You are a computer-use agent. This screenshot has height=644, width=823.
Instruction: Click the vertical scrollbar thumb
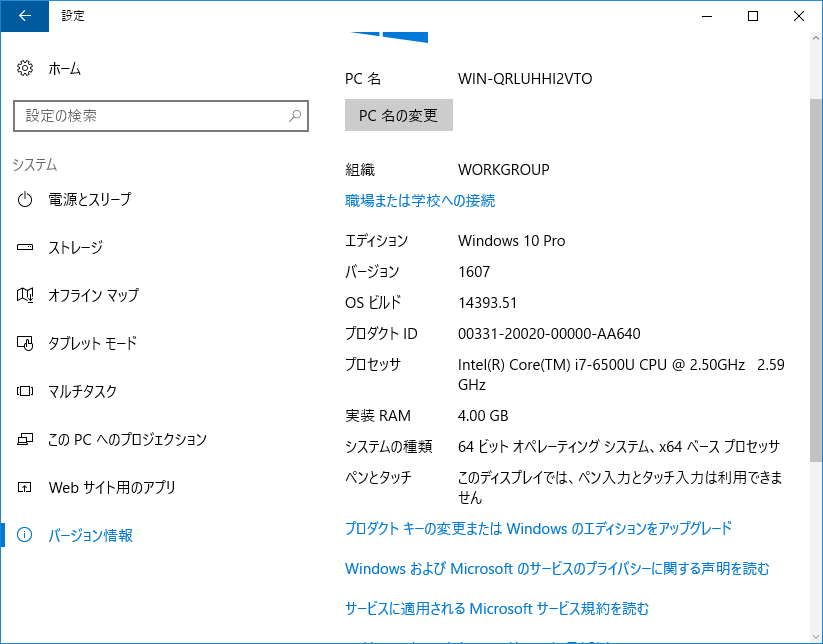click(x=815, y=280)
